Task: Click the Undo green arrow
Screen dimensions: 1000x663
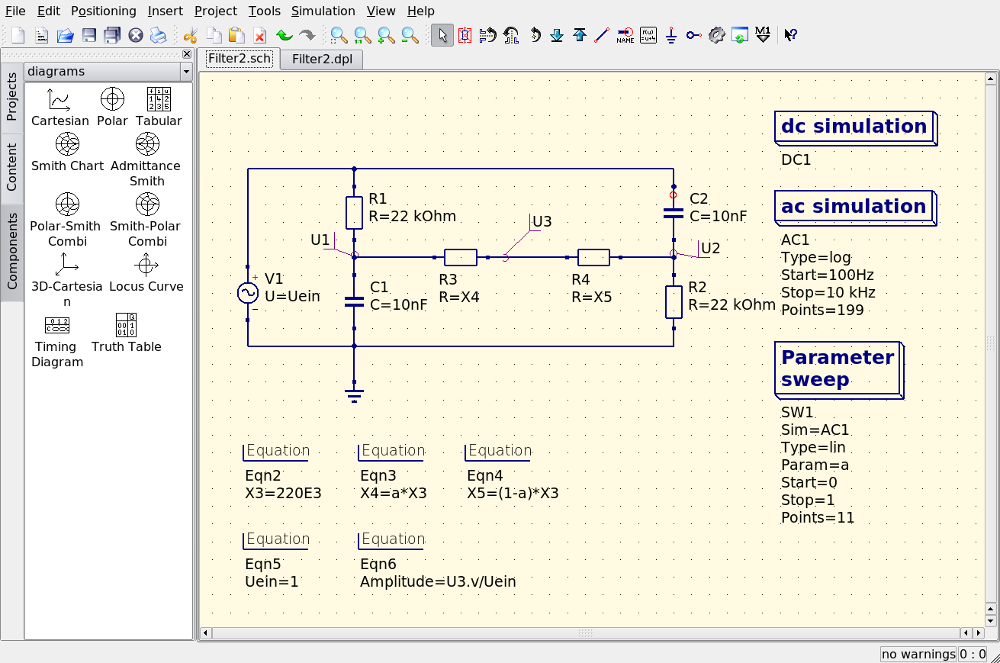Action: (x=284, y=36)
